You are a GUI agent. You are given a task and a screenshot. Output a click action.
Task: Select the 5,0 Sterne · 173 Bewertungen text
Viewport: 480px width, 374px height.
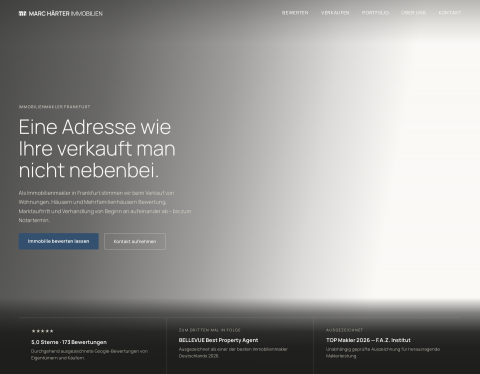pos(69,342)
